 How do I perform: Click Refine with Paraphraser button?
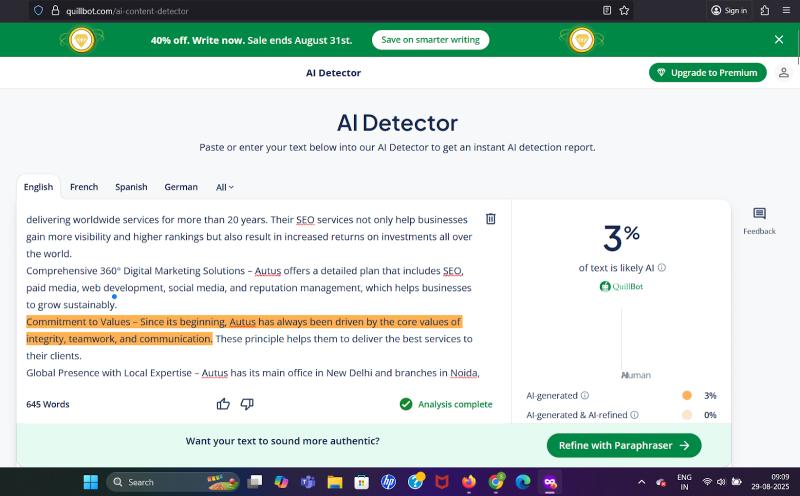coord(623,445)
